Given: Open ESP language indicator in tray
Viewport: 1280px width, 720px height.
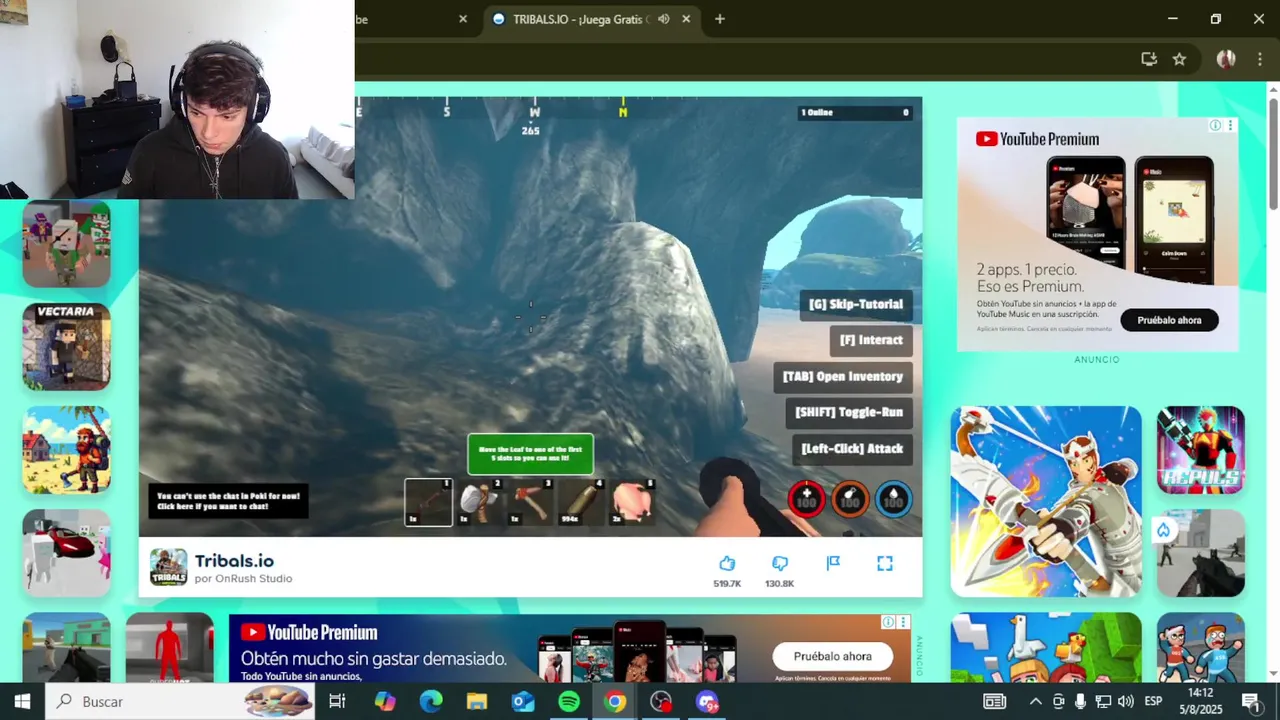Looking at the screenshot, I should 1152,702.
